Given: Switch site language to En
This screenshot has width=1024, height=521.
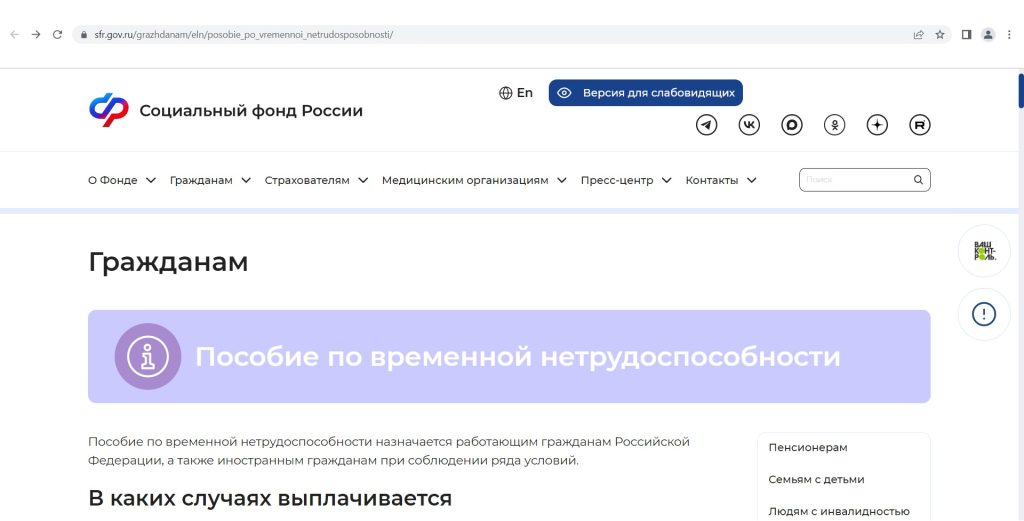Looking at the screenshot, I should tap(516, 93).
